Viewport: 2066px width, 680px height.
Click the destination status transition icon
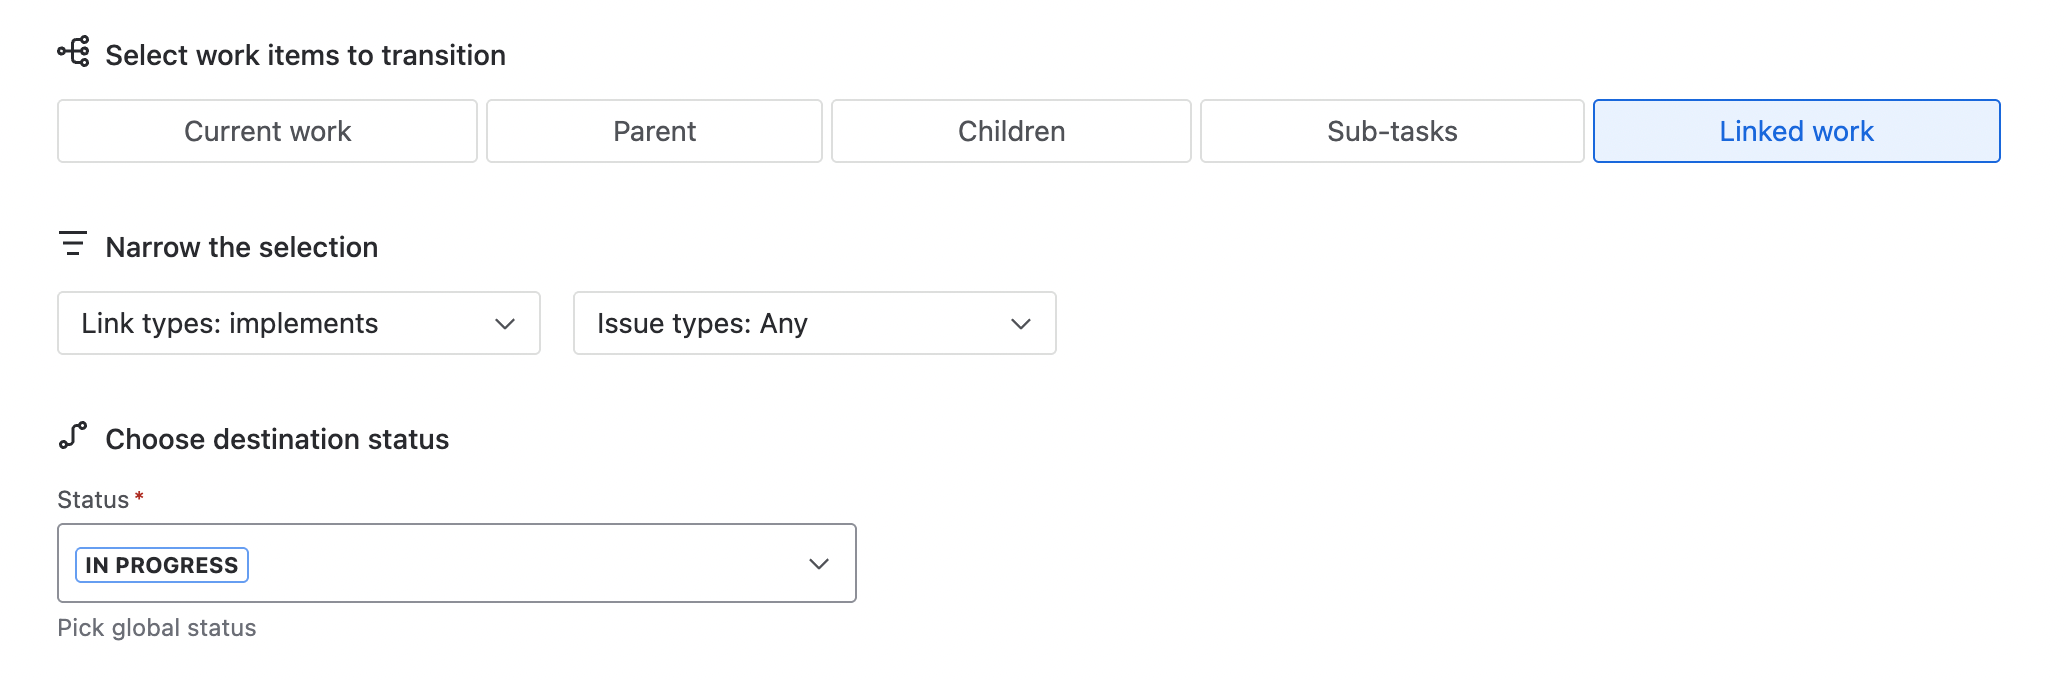coord(73,435)
